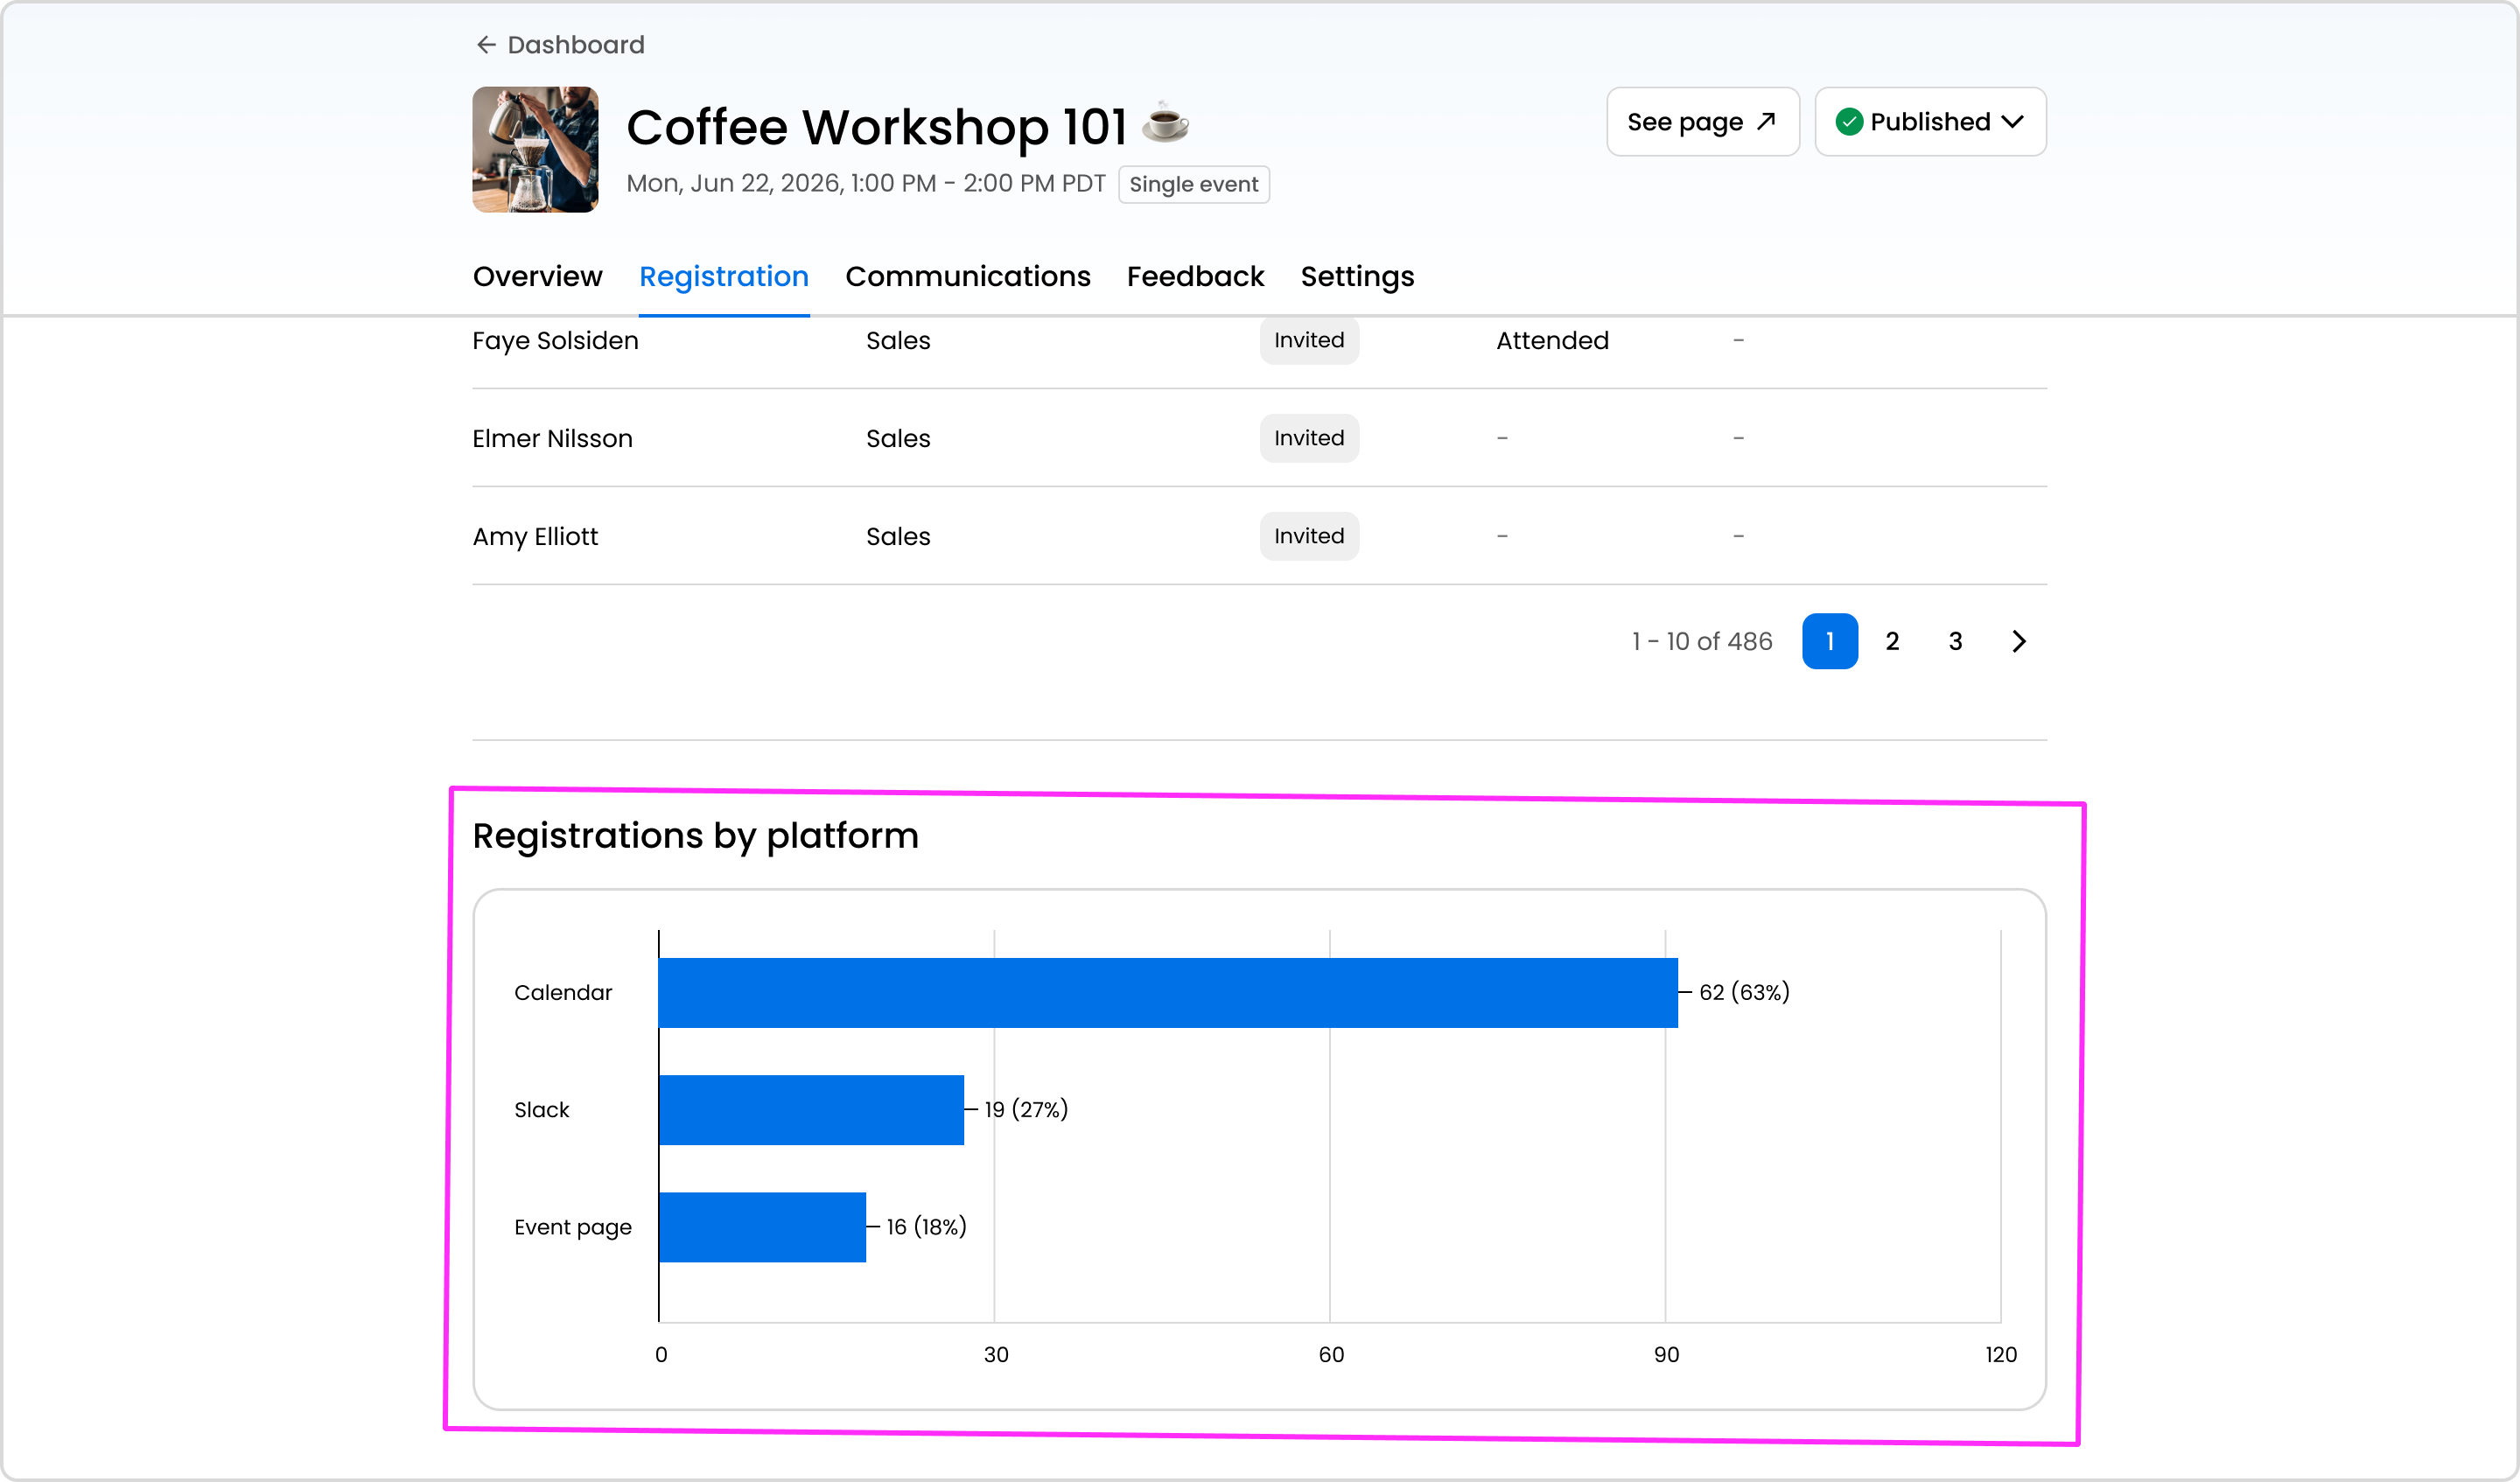The height and width of the screenshot is (1482, 2520).
Task: Click the back arrow next to Dashboard
Action: click(x=486, y=45)
